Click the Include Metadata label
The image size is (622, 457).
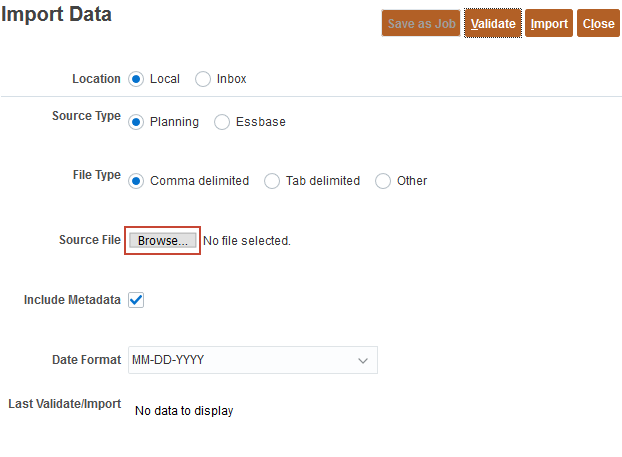72,300
